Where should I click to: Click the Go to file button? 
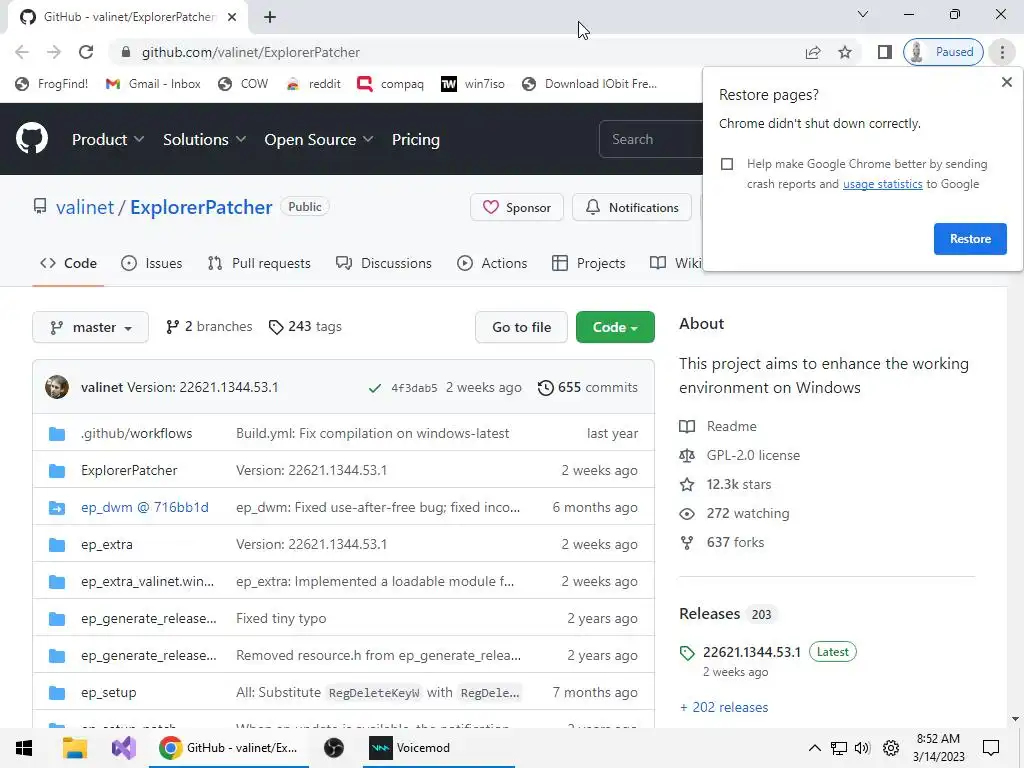(x=521, y=327)
